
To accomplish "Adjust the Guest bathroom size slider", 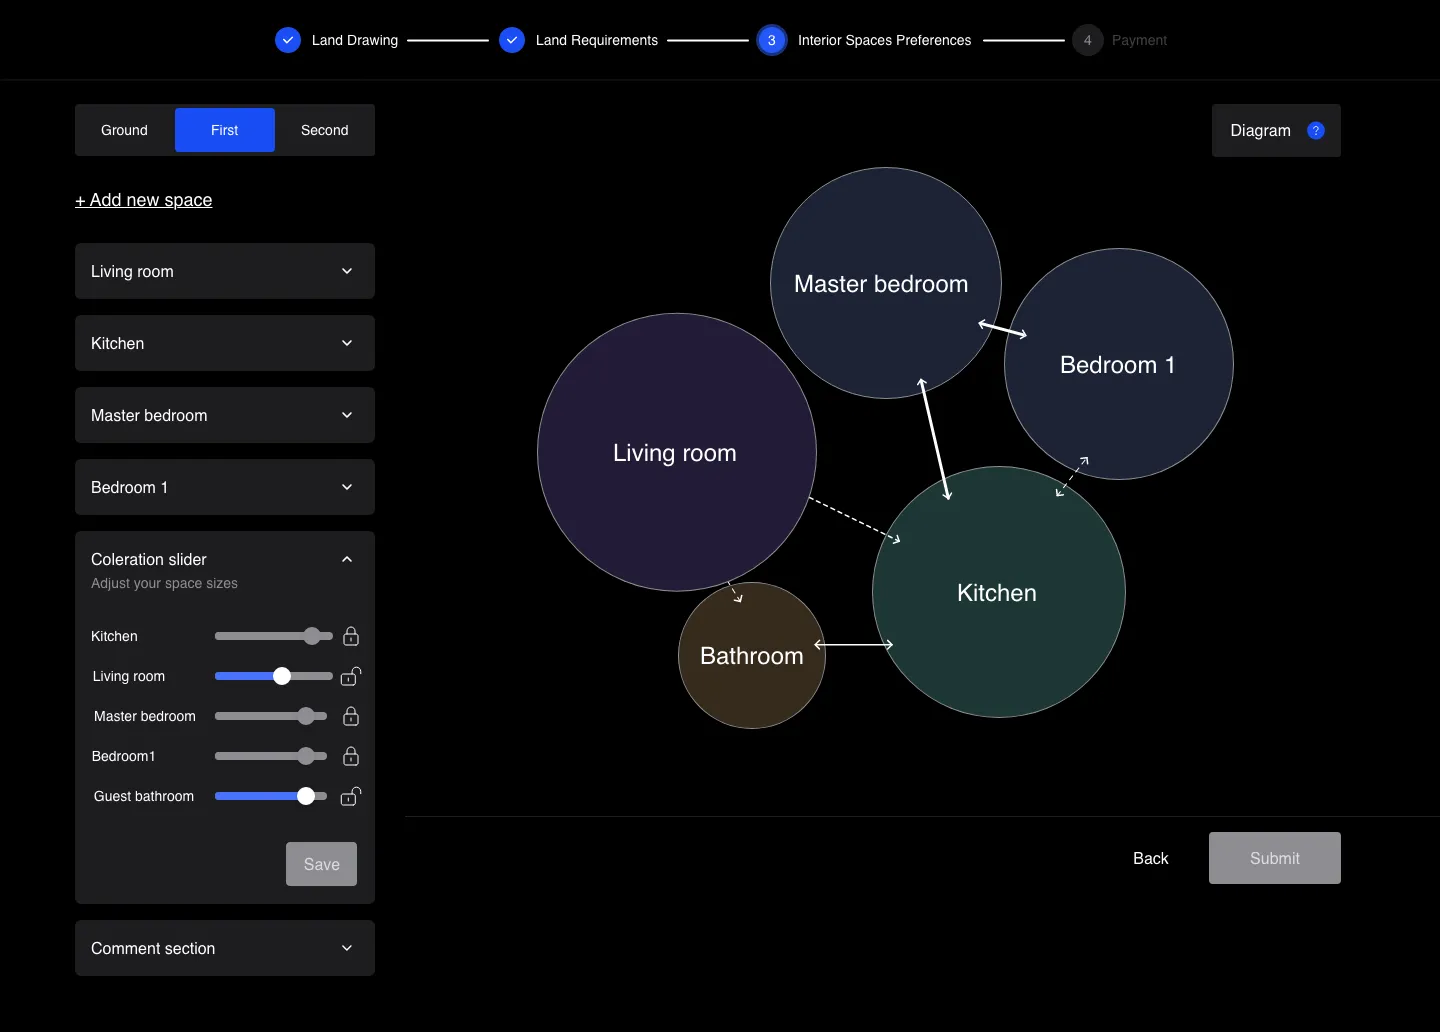I will (305, 797).
